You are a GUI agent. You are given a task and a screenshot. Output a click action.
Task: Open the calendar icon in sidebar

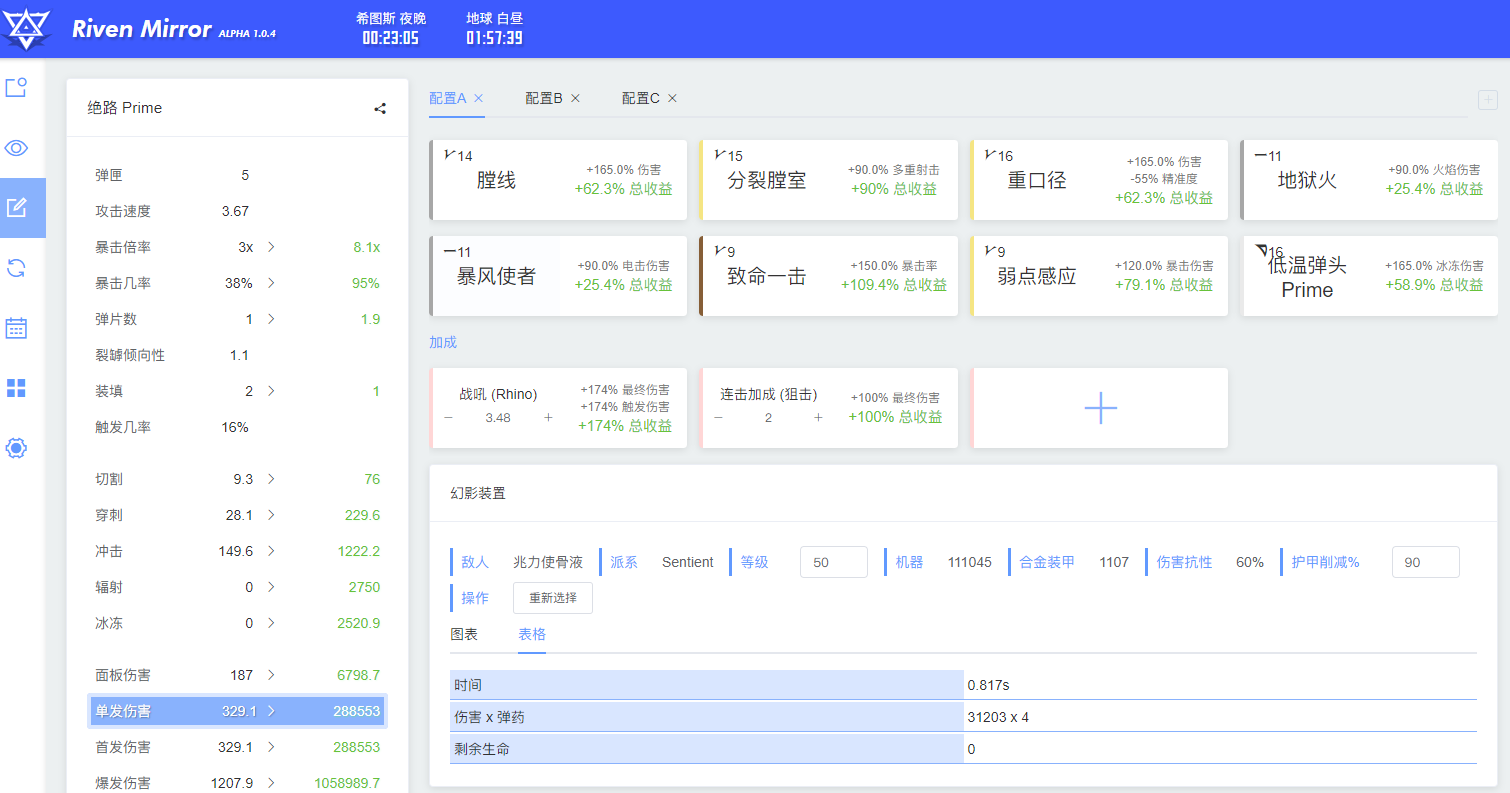pyautogui.click(x=16, y=328)
